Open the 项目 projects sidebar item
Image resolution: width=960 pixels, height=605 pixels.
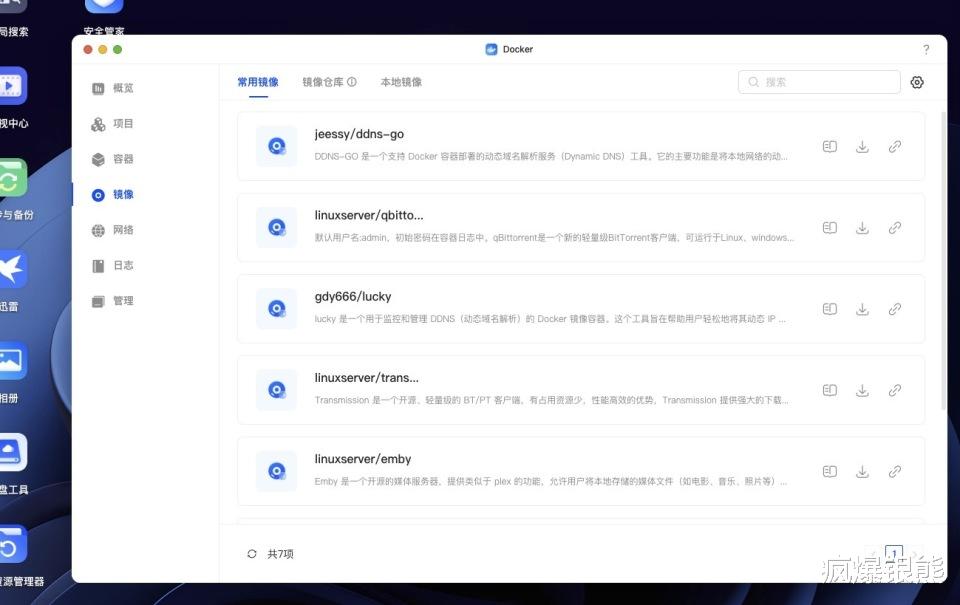113,124
